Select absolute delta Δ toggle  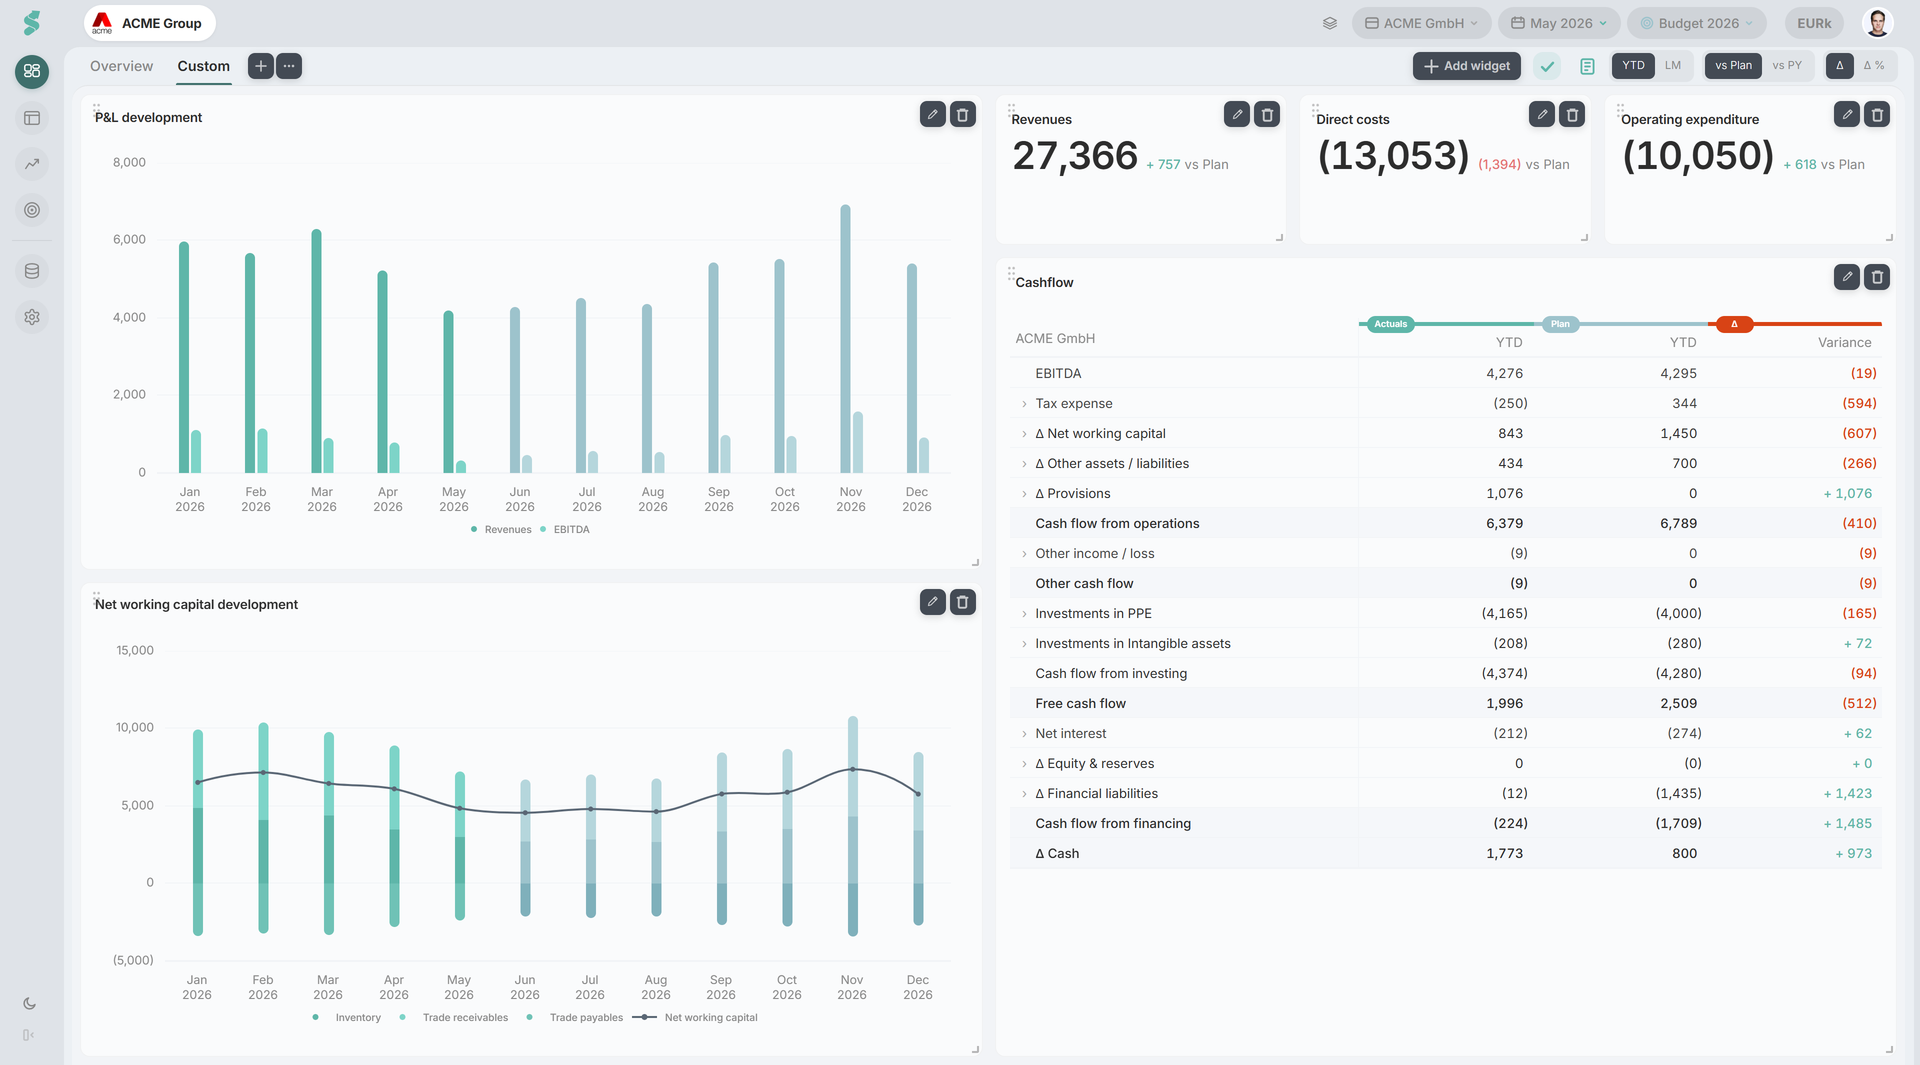click(1839, 66)
